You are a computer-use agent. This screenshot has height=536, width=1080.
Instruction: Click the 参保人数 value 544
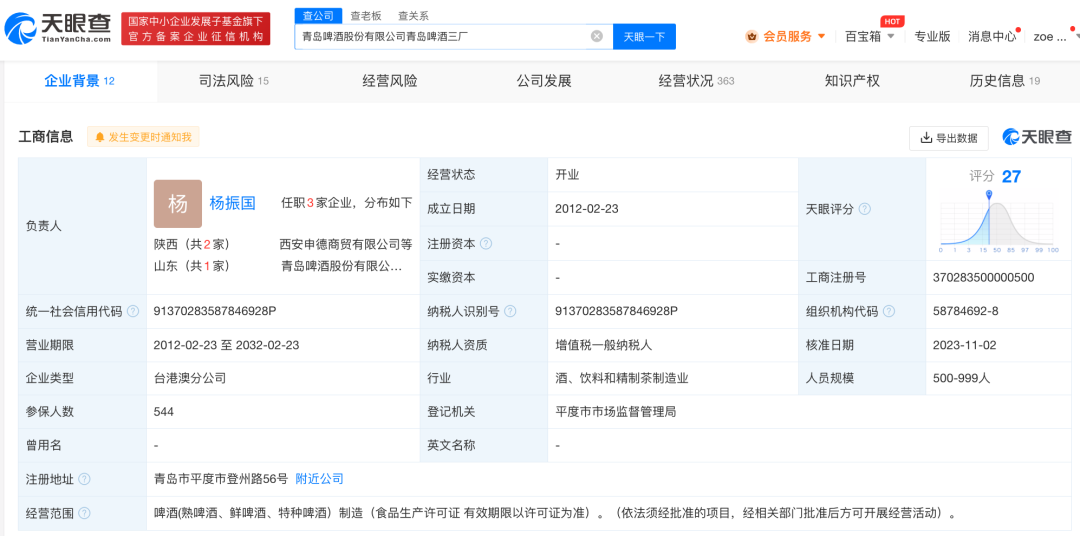click(164, 412)
